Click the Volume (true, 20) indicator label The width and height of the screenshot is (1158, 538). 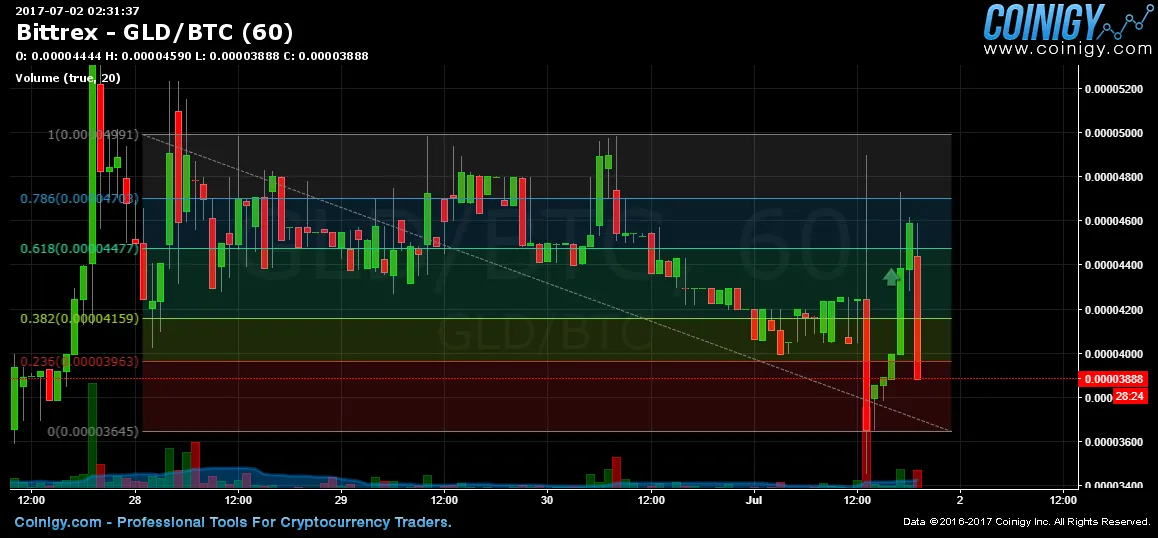point(68,78)
